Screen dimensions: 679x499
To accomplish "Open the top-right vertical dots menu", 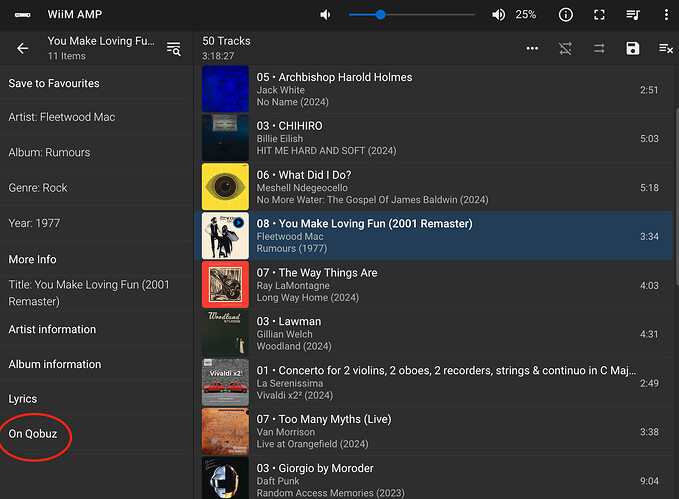I will [666, 15].
